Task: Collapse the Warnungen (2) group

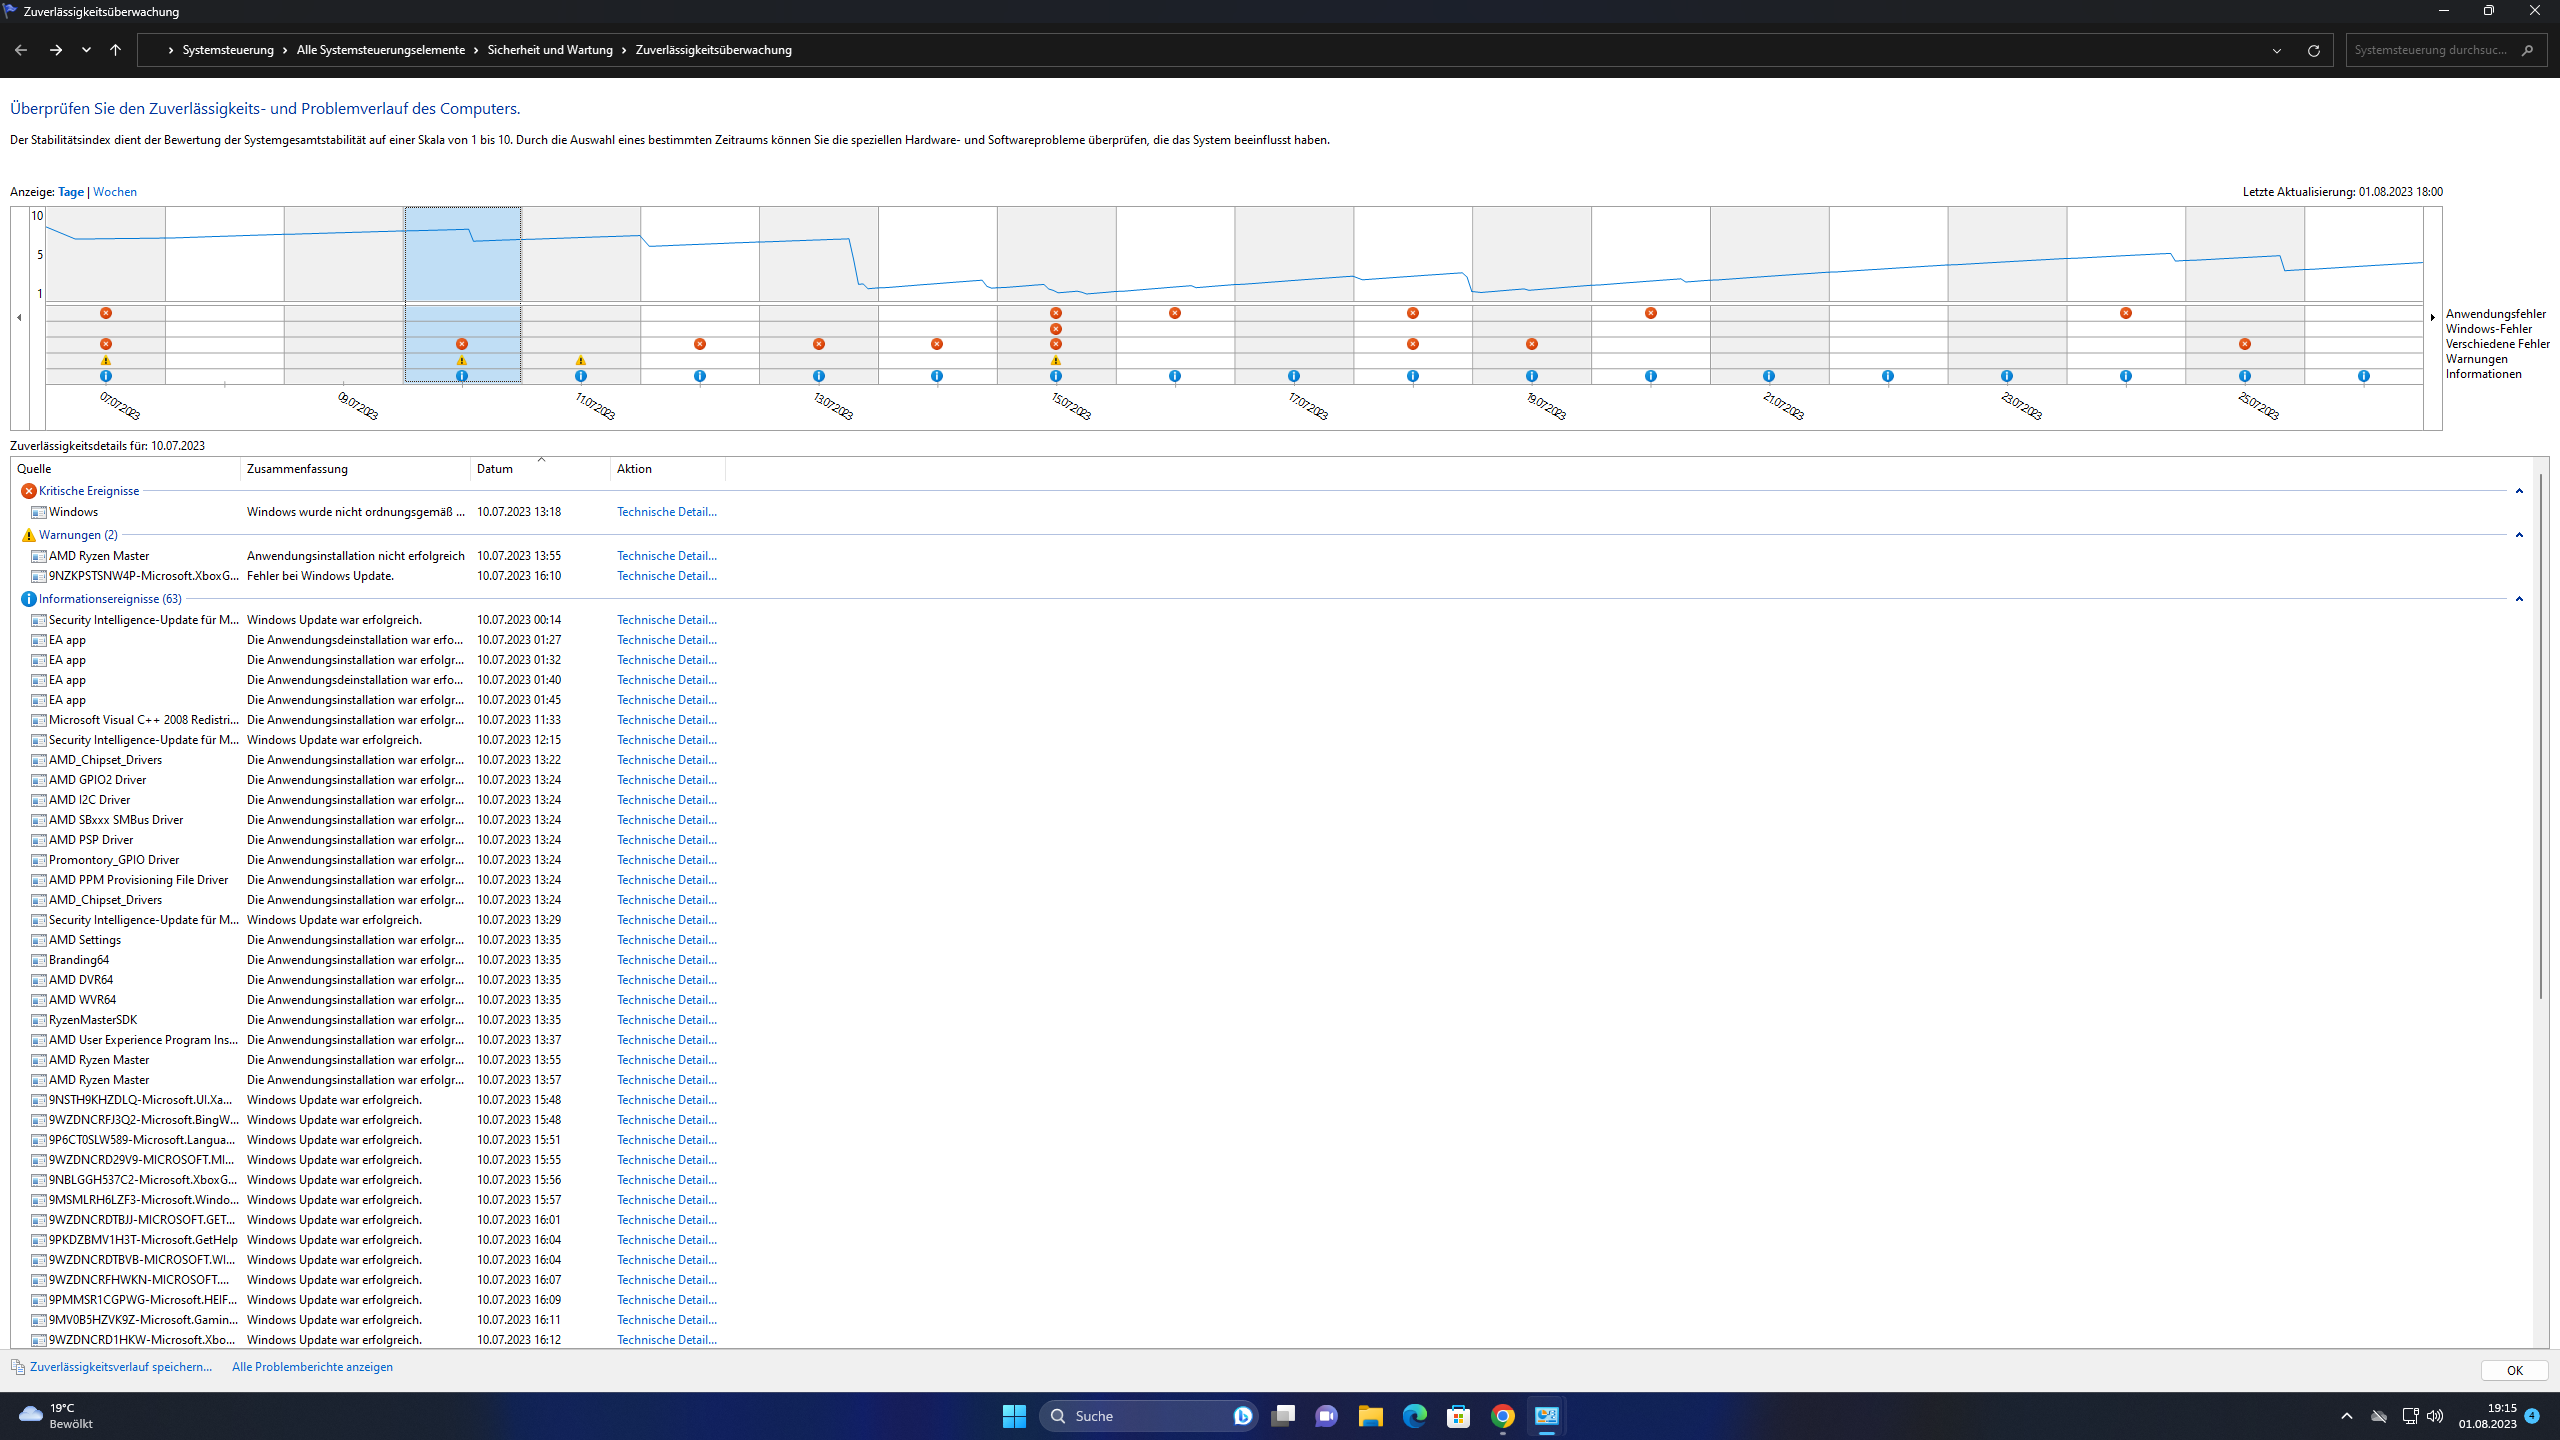Action: (x=2519, y=535)
